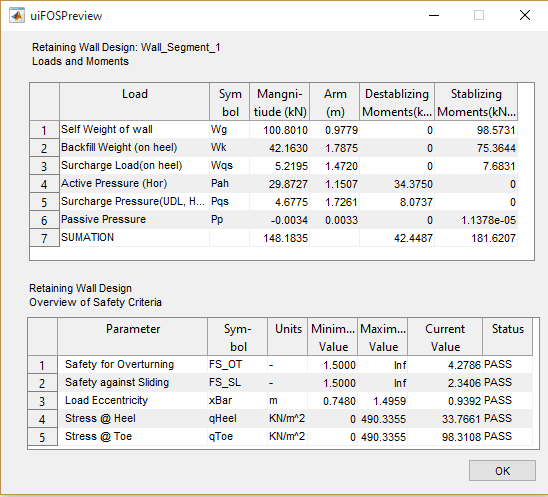
Task: Select total magnitude 148.1835
Action: (280, 238)
